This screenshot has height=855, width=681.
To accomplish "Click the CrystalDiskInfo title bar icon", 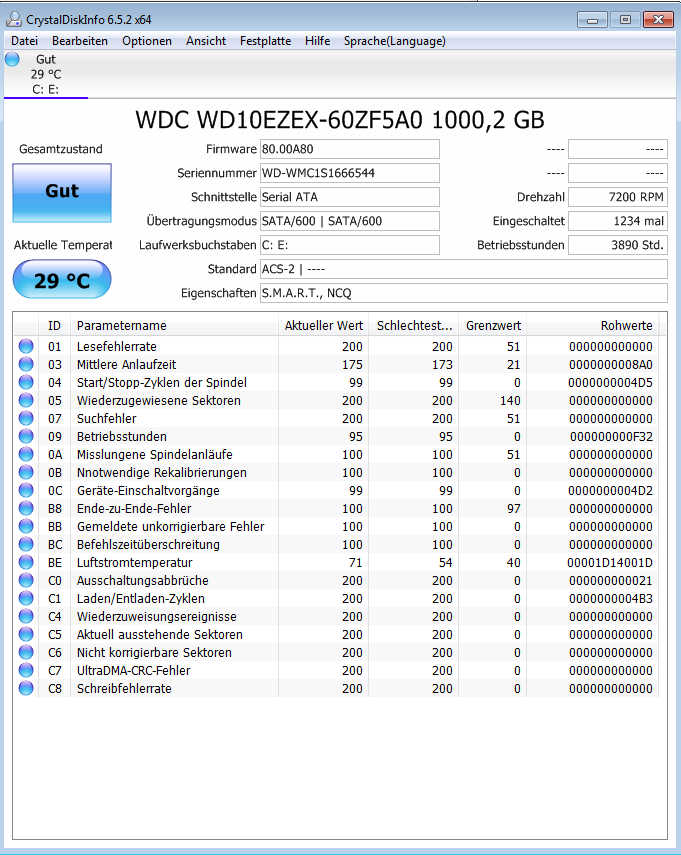I will 13,20.
